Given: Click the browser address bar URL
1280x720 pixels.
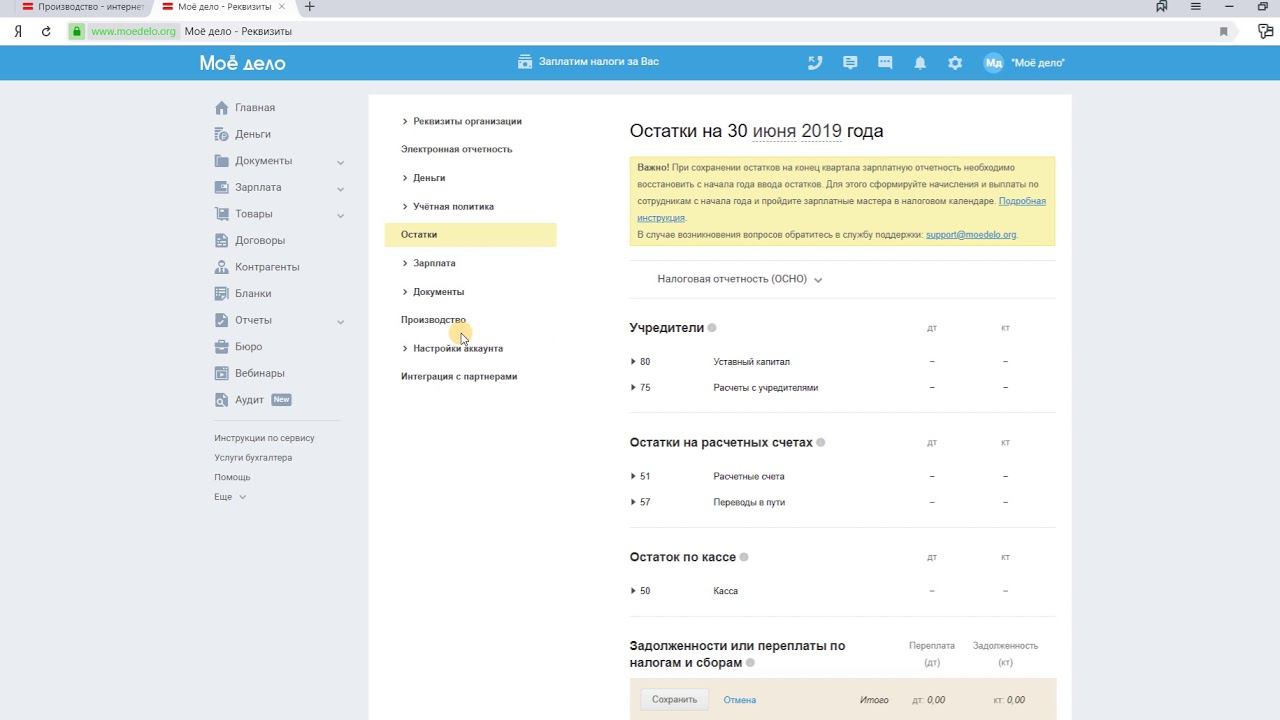Looking at the screenshot, I should pos(133,31).
